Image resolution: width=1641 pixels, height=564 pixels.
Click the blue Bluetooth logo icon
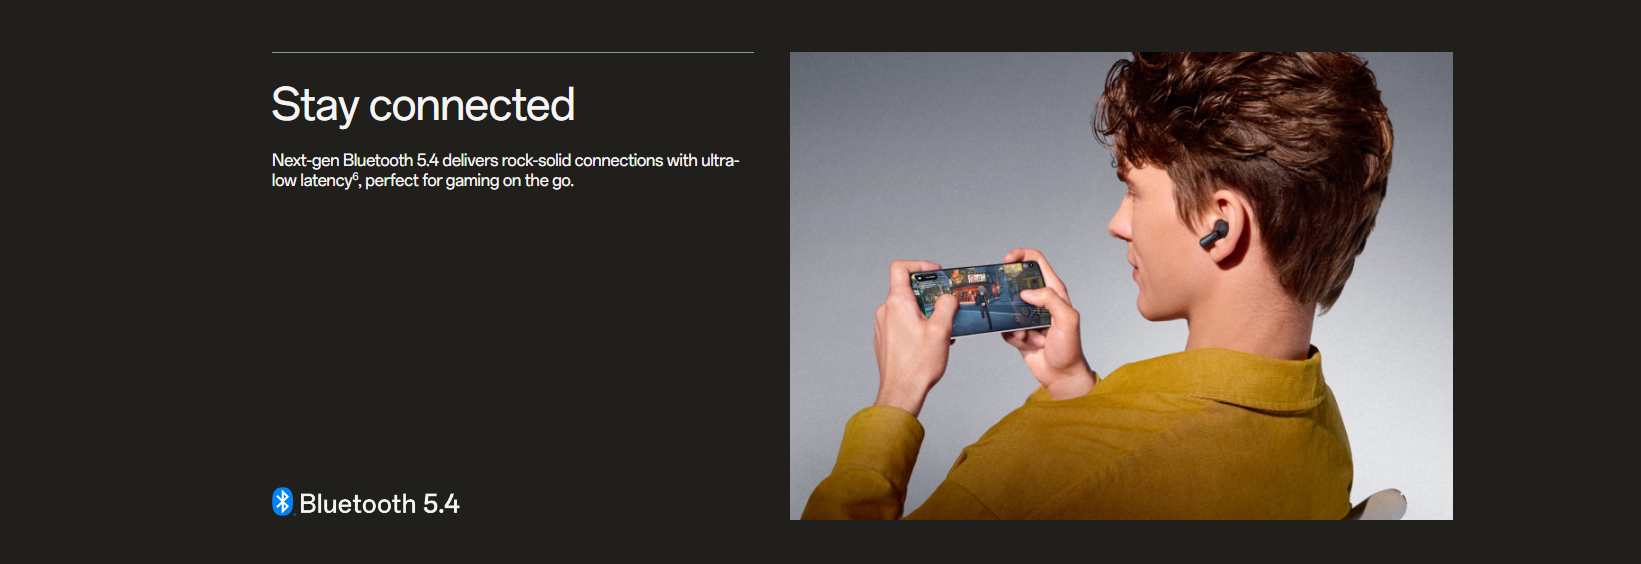point(283,502)
